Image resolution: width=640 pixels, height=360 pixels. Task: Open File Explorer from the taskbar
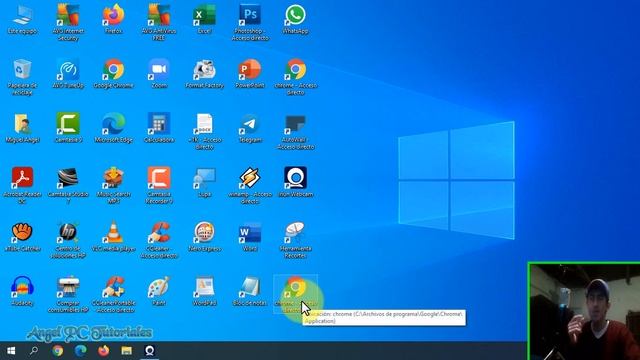tap(127, 351)
